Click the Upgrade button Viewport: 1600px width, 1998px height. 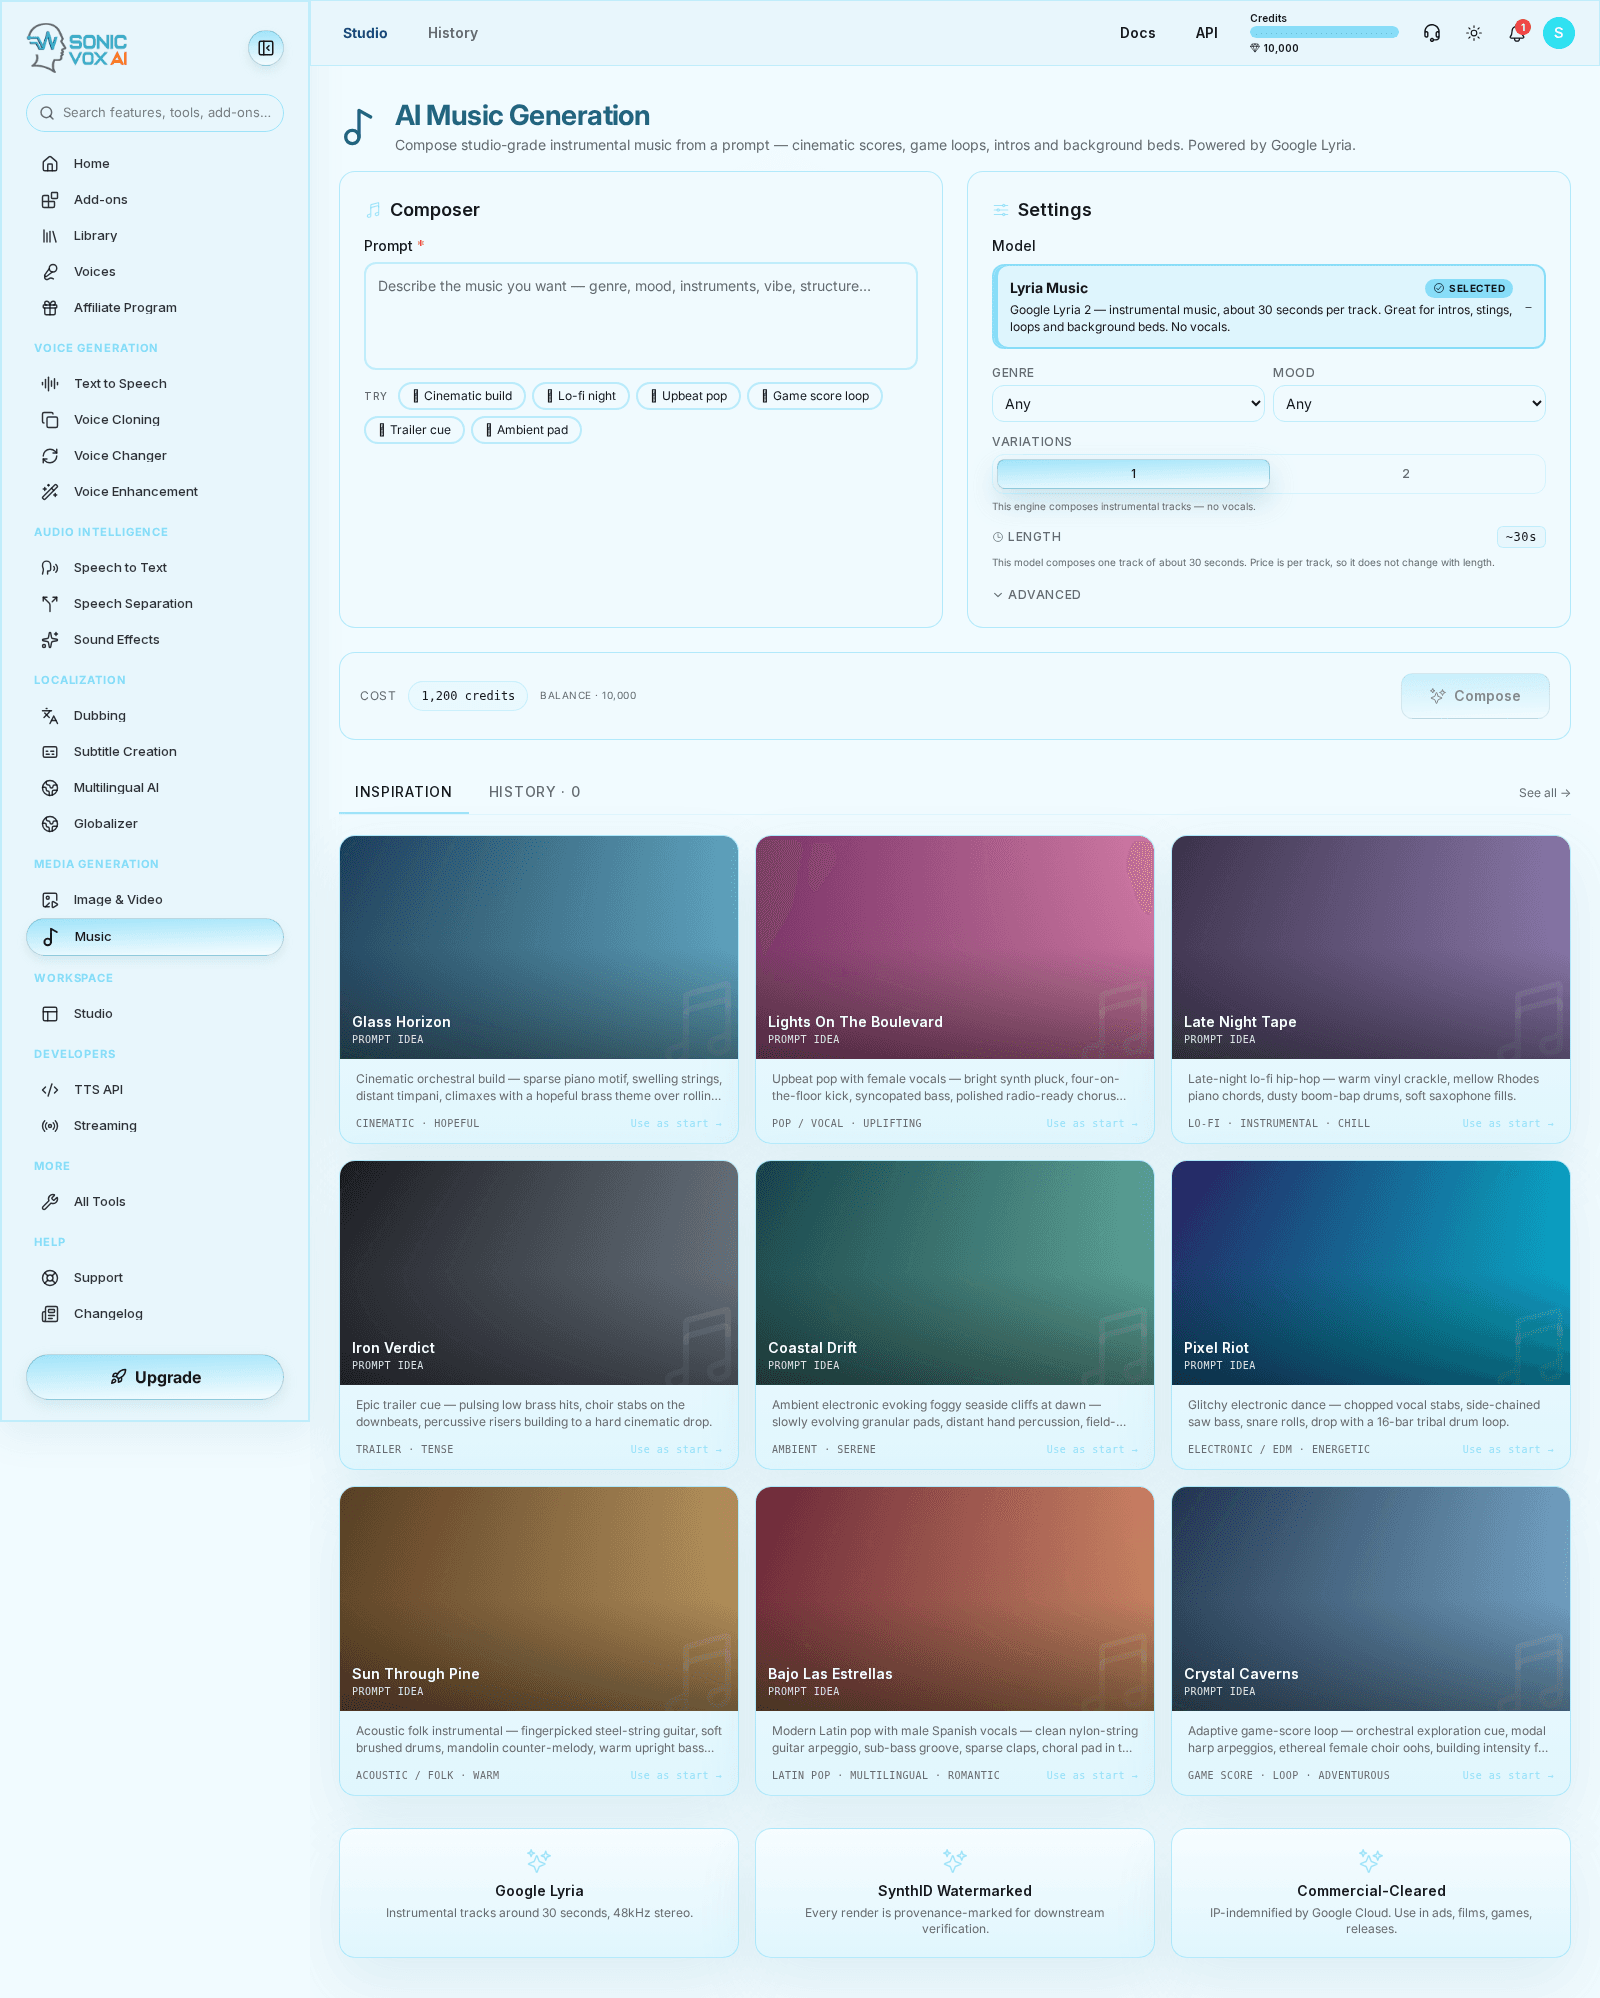point(155,1377)
